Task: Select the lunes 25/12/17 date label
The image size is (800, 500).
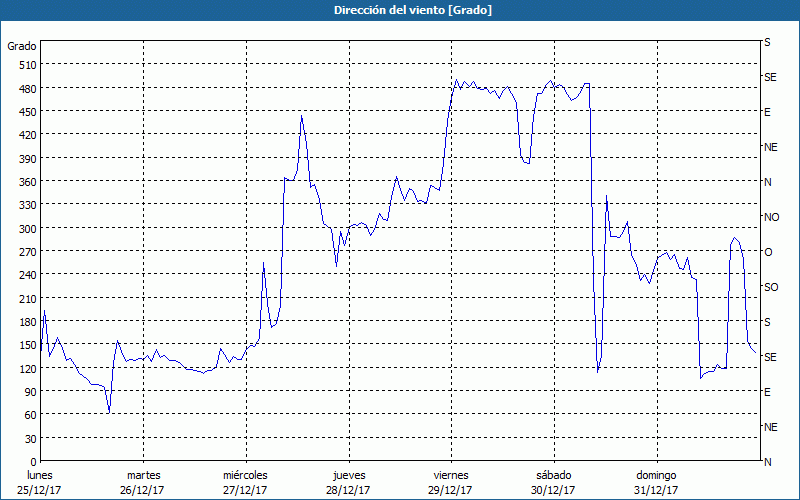Action: click(x=40, y=482)
